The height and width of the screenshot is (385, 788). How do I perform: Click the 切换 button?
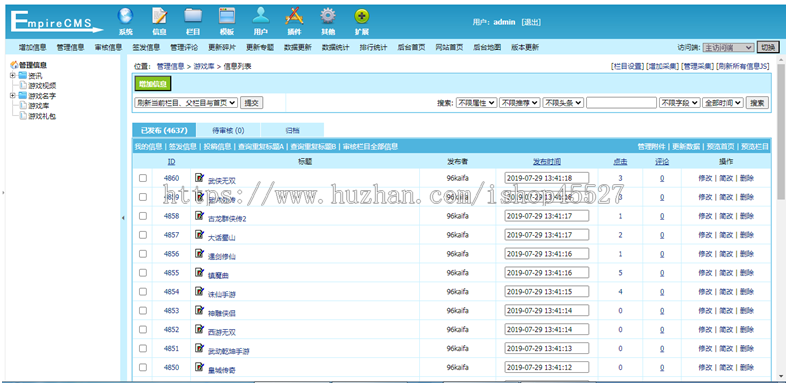coord(767,47)
